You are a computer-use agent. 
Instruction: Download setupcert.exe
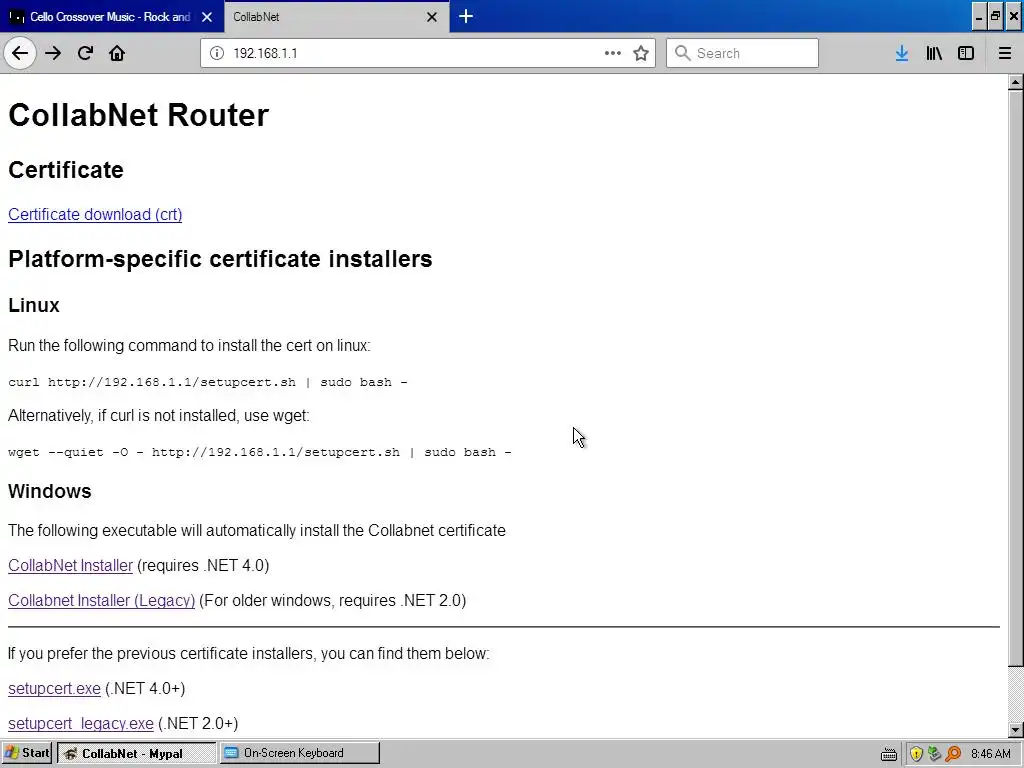point(54,688)
